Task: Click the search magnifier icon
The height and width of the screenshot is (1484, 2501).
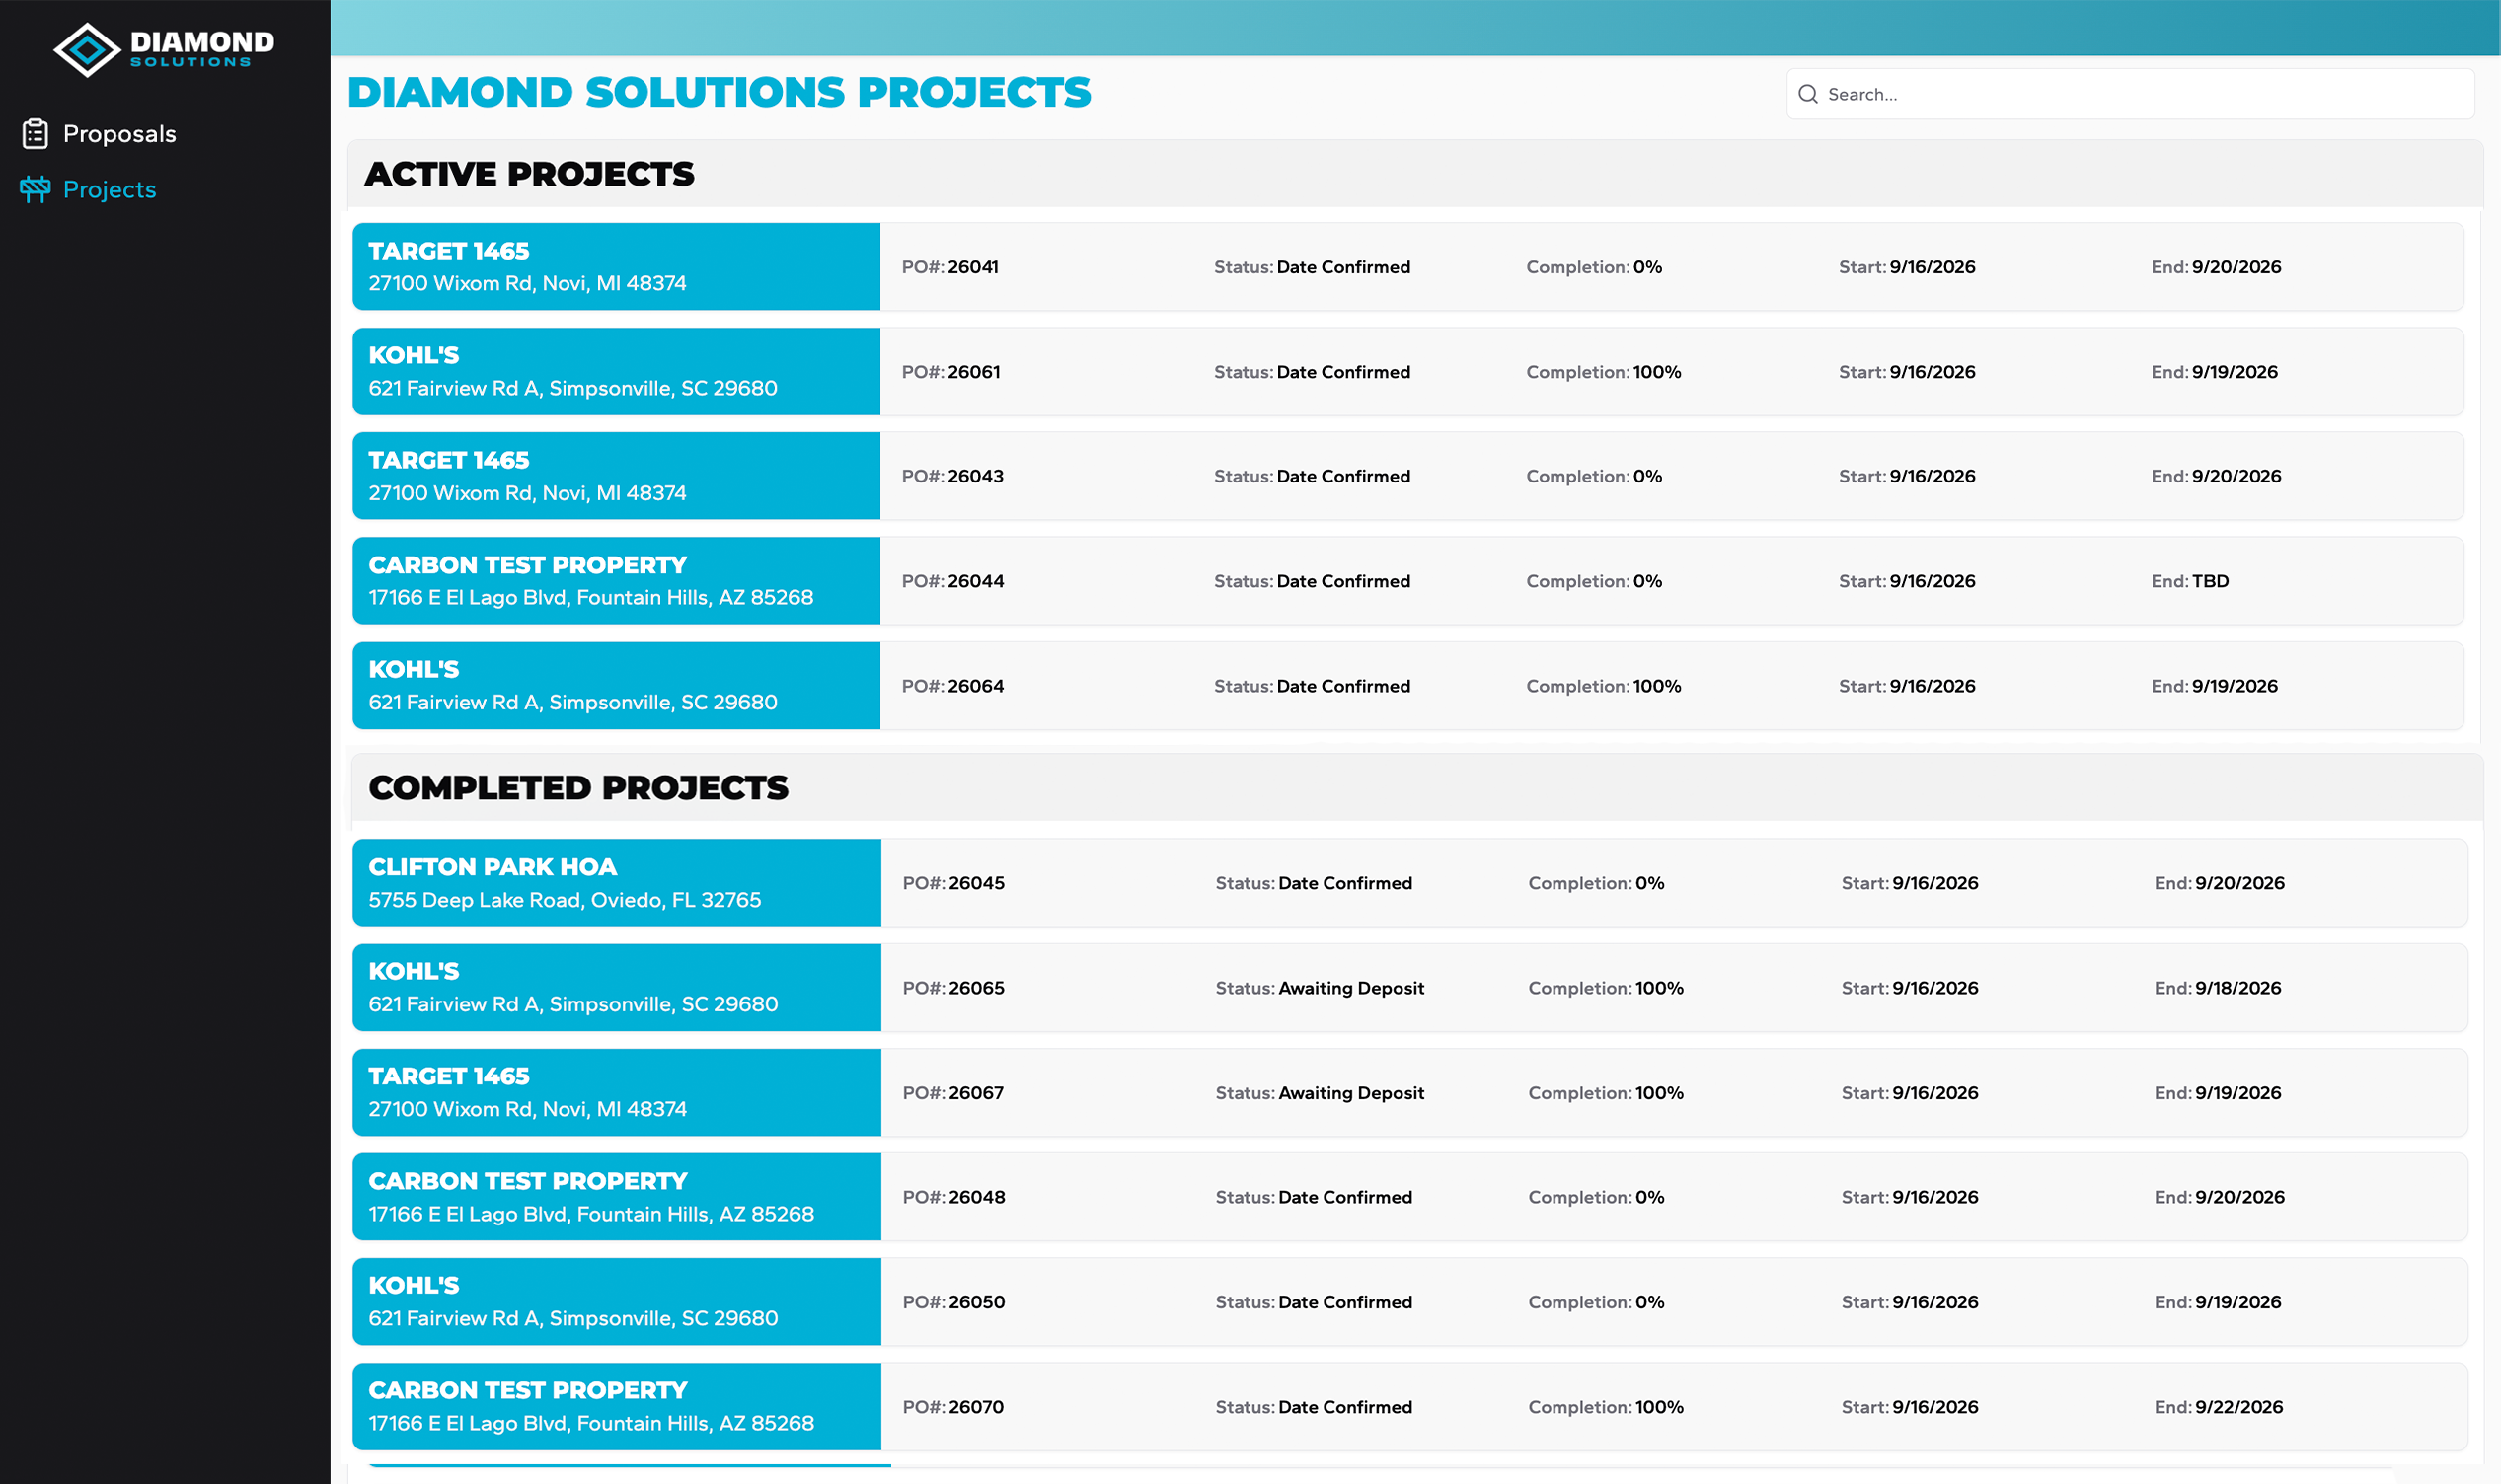Action: [1808, 94]
